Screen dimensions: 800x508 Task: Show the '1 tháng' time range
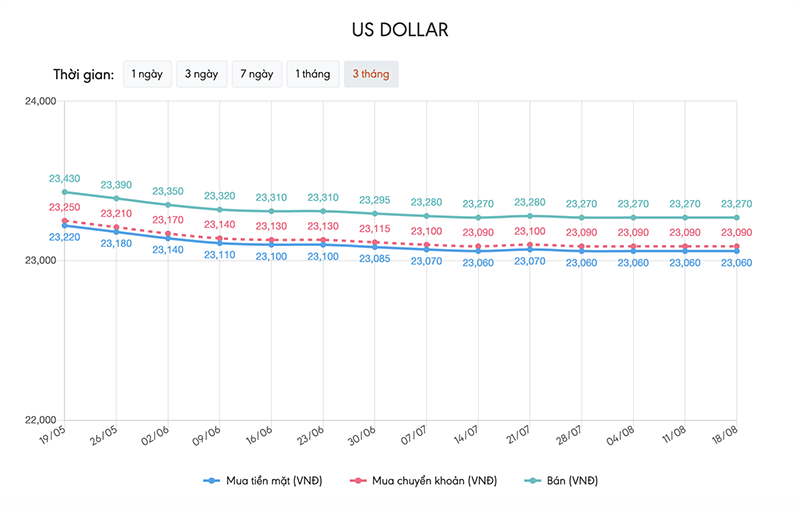point(312,74)
